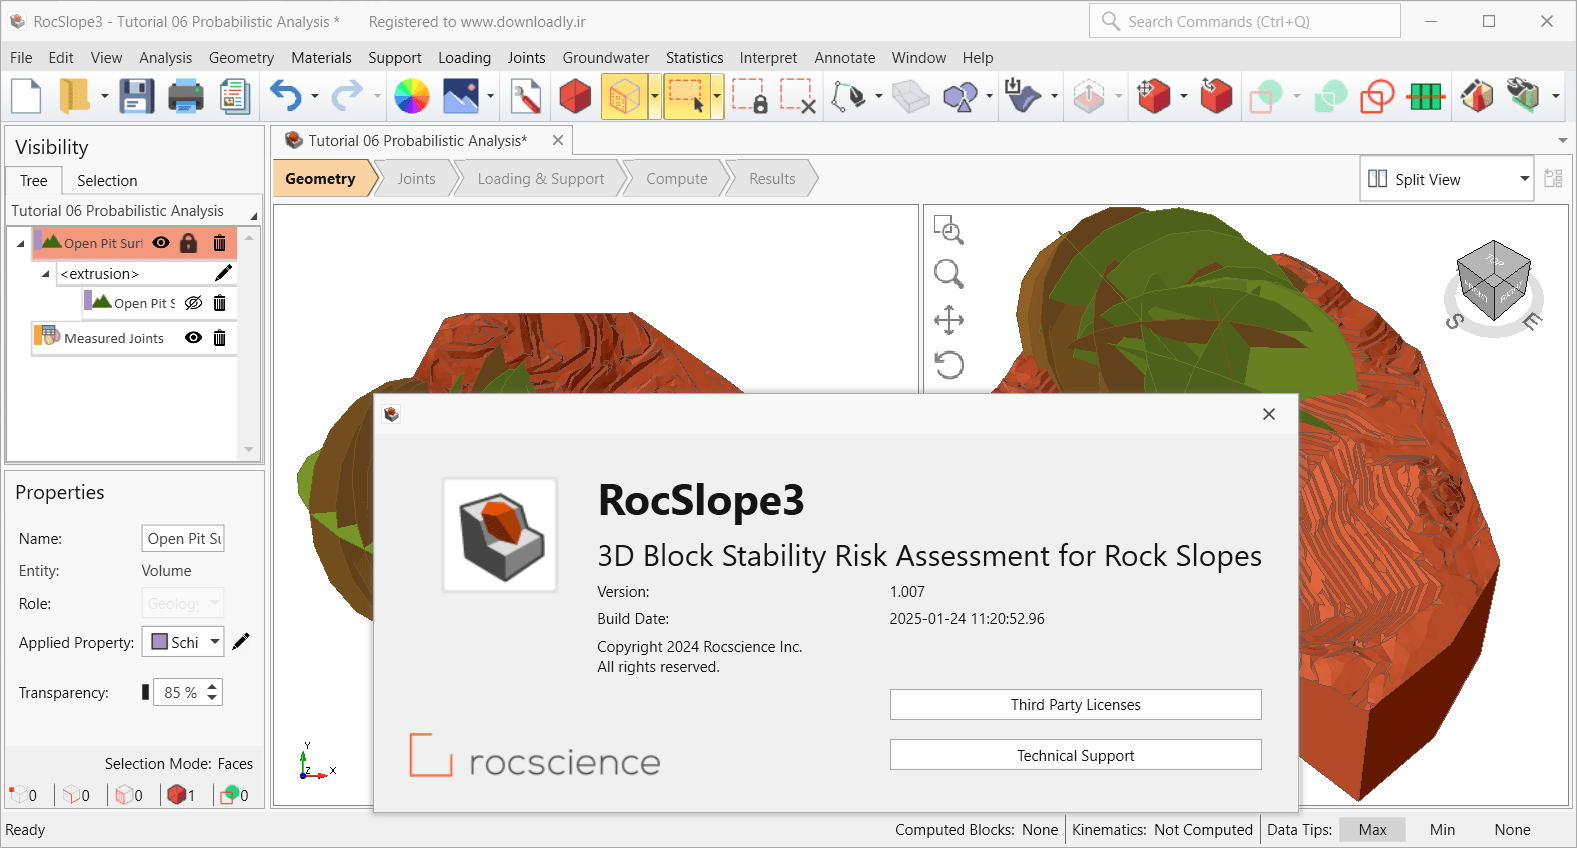Click the Third Party Licenses button

(x=1075, y=705)
